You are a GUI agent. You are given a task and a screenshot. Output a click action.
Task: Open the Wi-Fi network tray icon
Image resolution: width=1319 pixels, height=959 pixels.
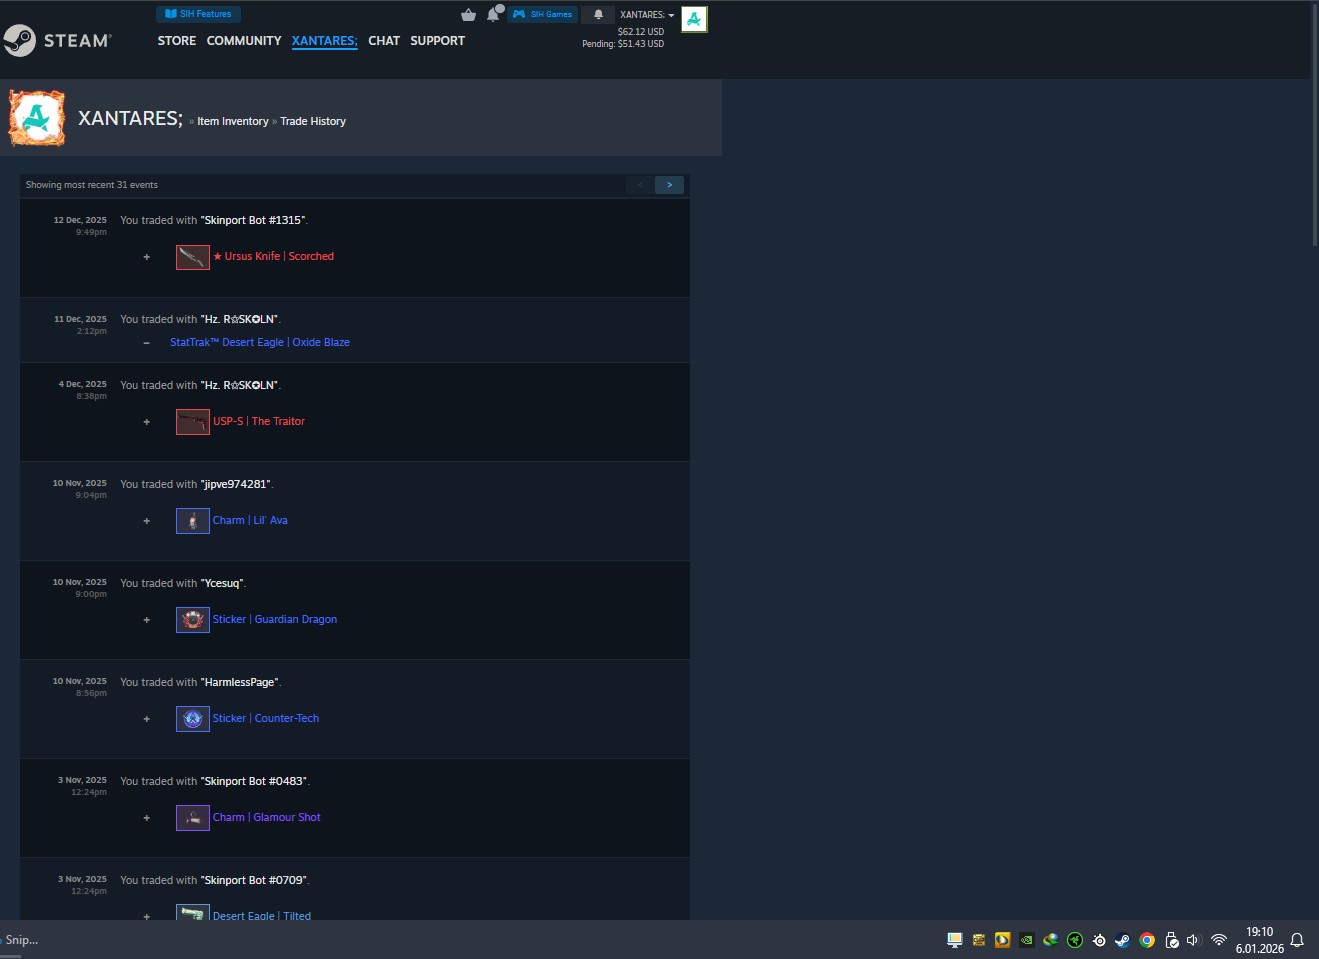1219,940
